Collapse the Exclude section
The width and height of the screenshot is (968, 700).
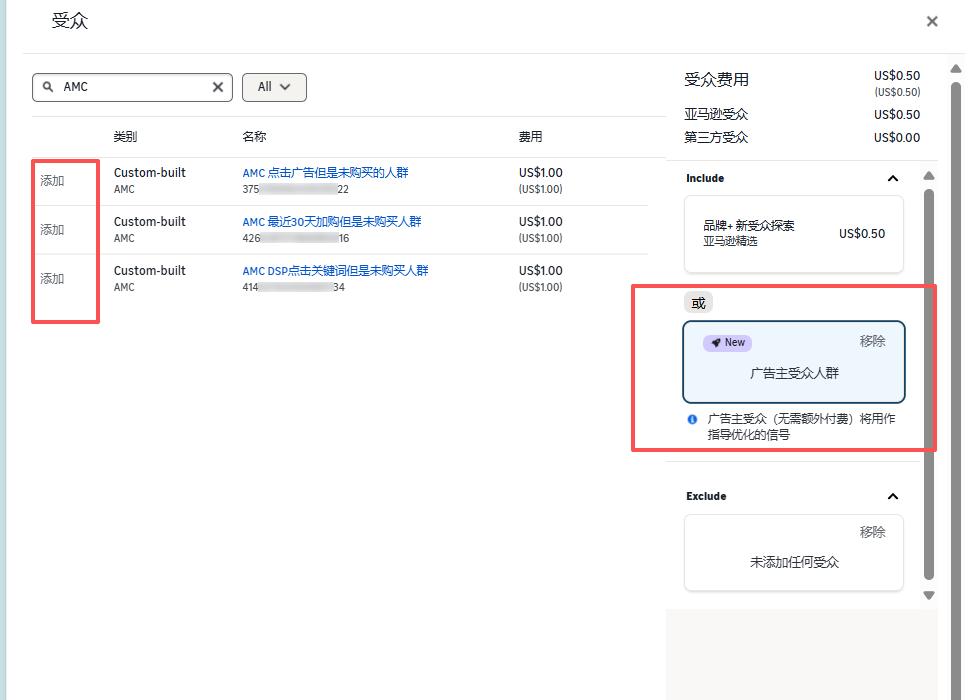(893, 496)
